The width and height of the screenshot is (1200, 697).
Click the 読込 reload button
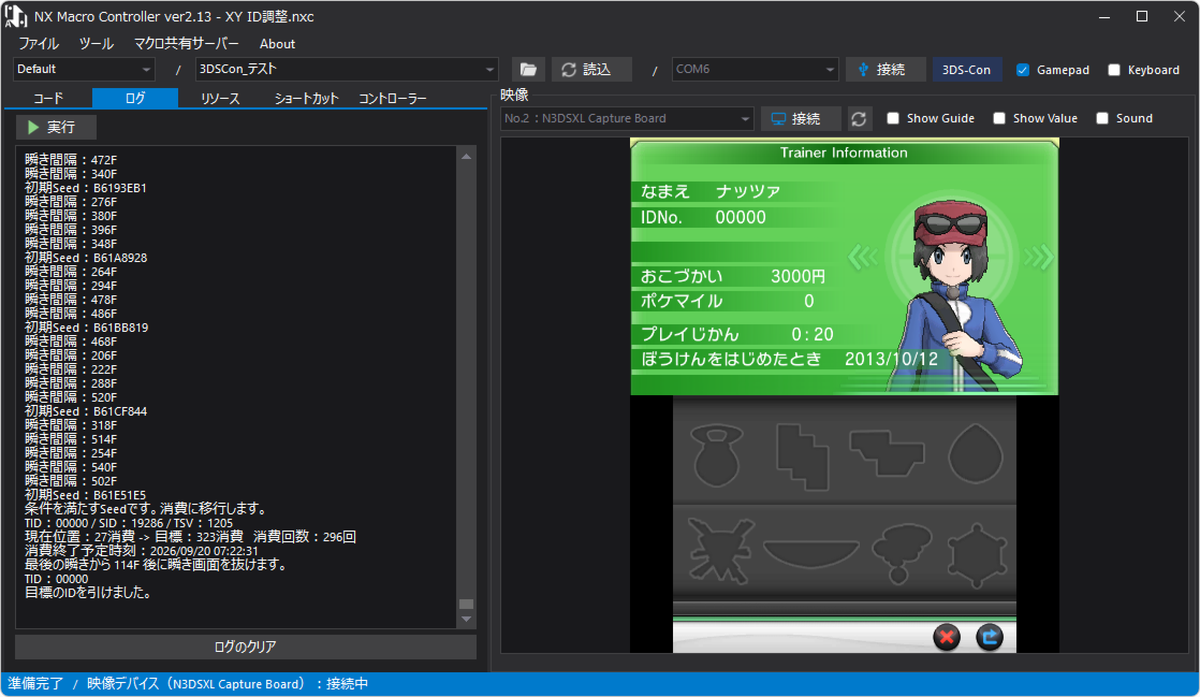tap(592, 69)
